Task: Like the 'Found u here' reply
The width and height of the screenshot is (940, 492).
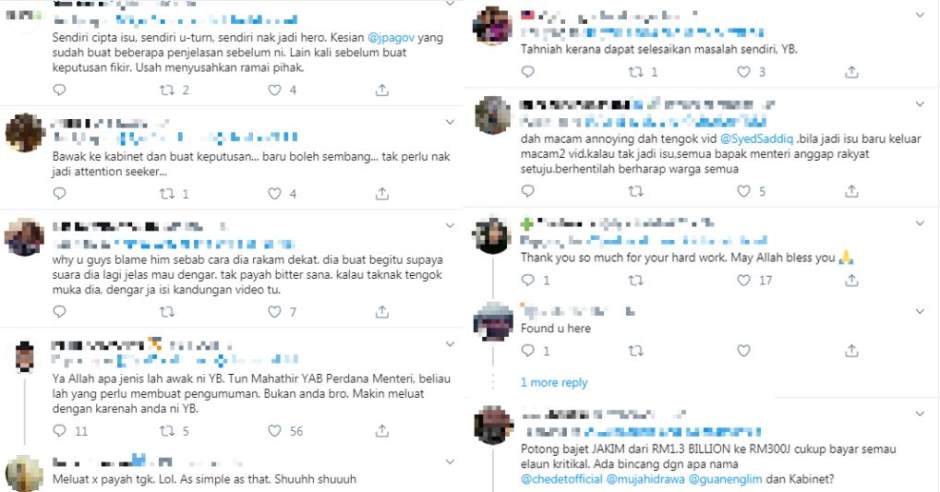Action: pos(743,351)
